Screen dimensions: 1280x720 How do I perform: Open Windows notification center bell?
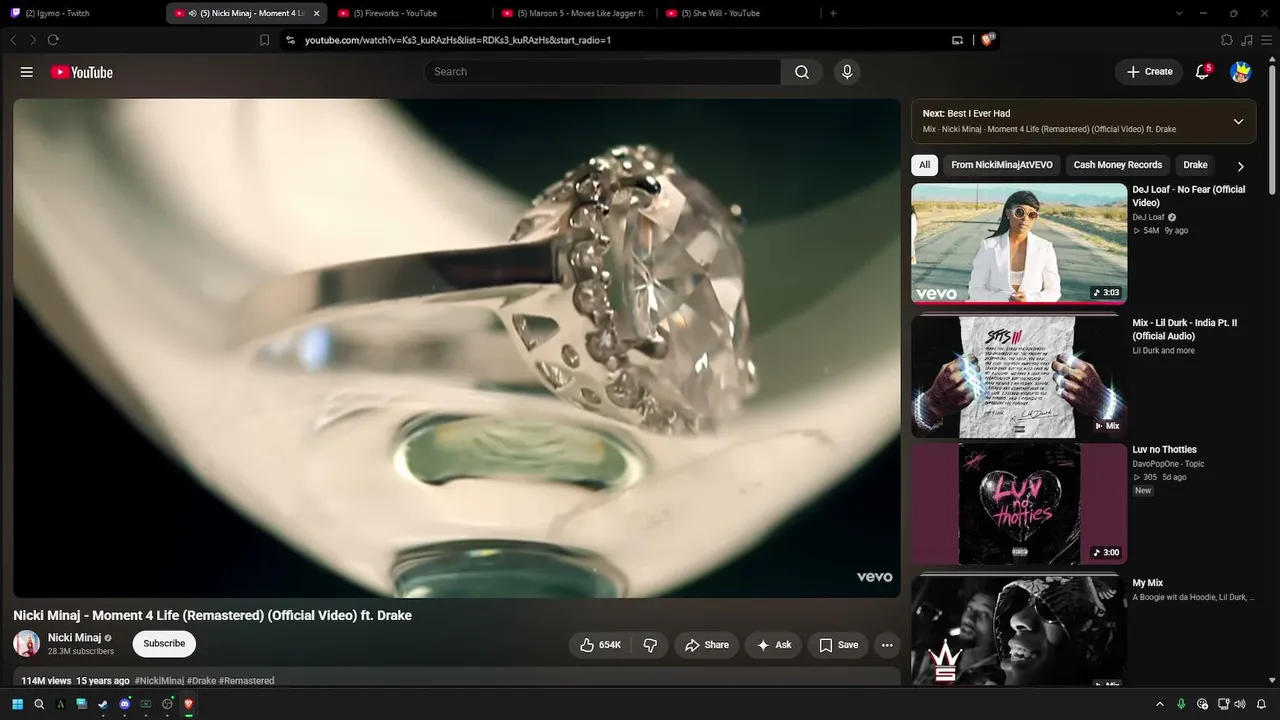pyautogui.click(x=1261, y=704)
